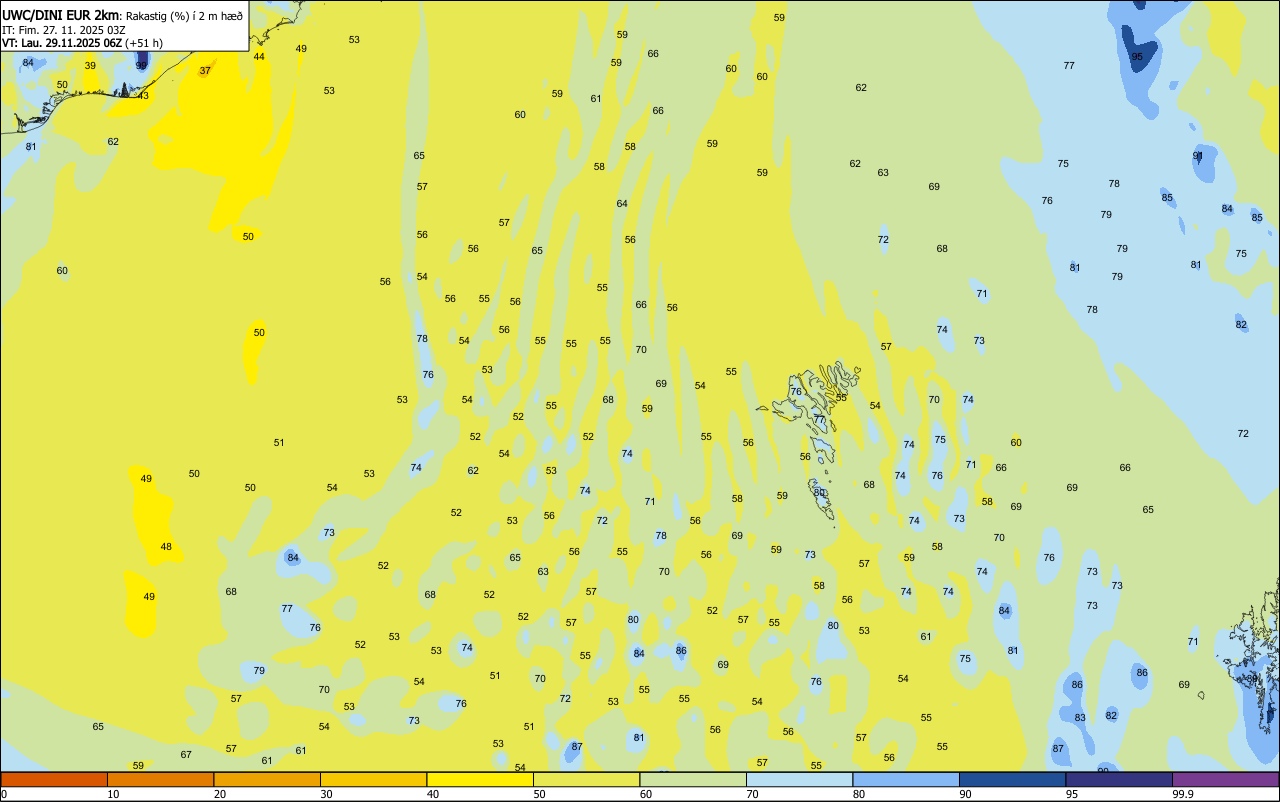The height and width of the screenshot is (802, 1280).
Task: Click the map value '48' in yellow patch
Action: 166,547
